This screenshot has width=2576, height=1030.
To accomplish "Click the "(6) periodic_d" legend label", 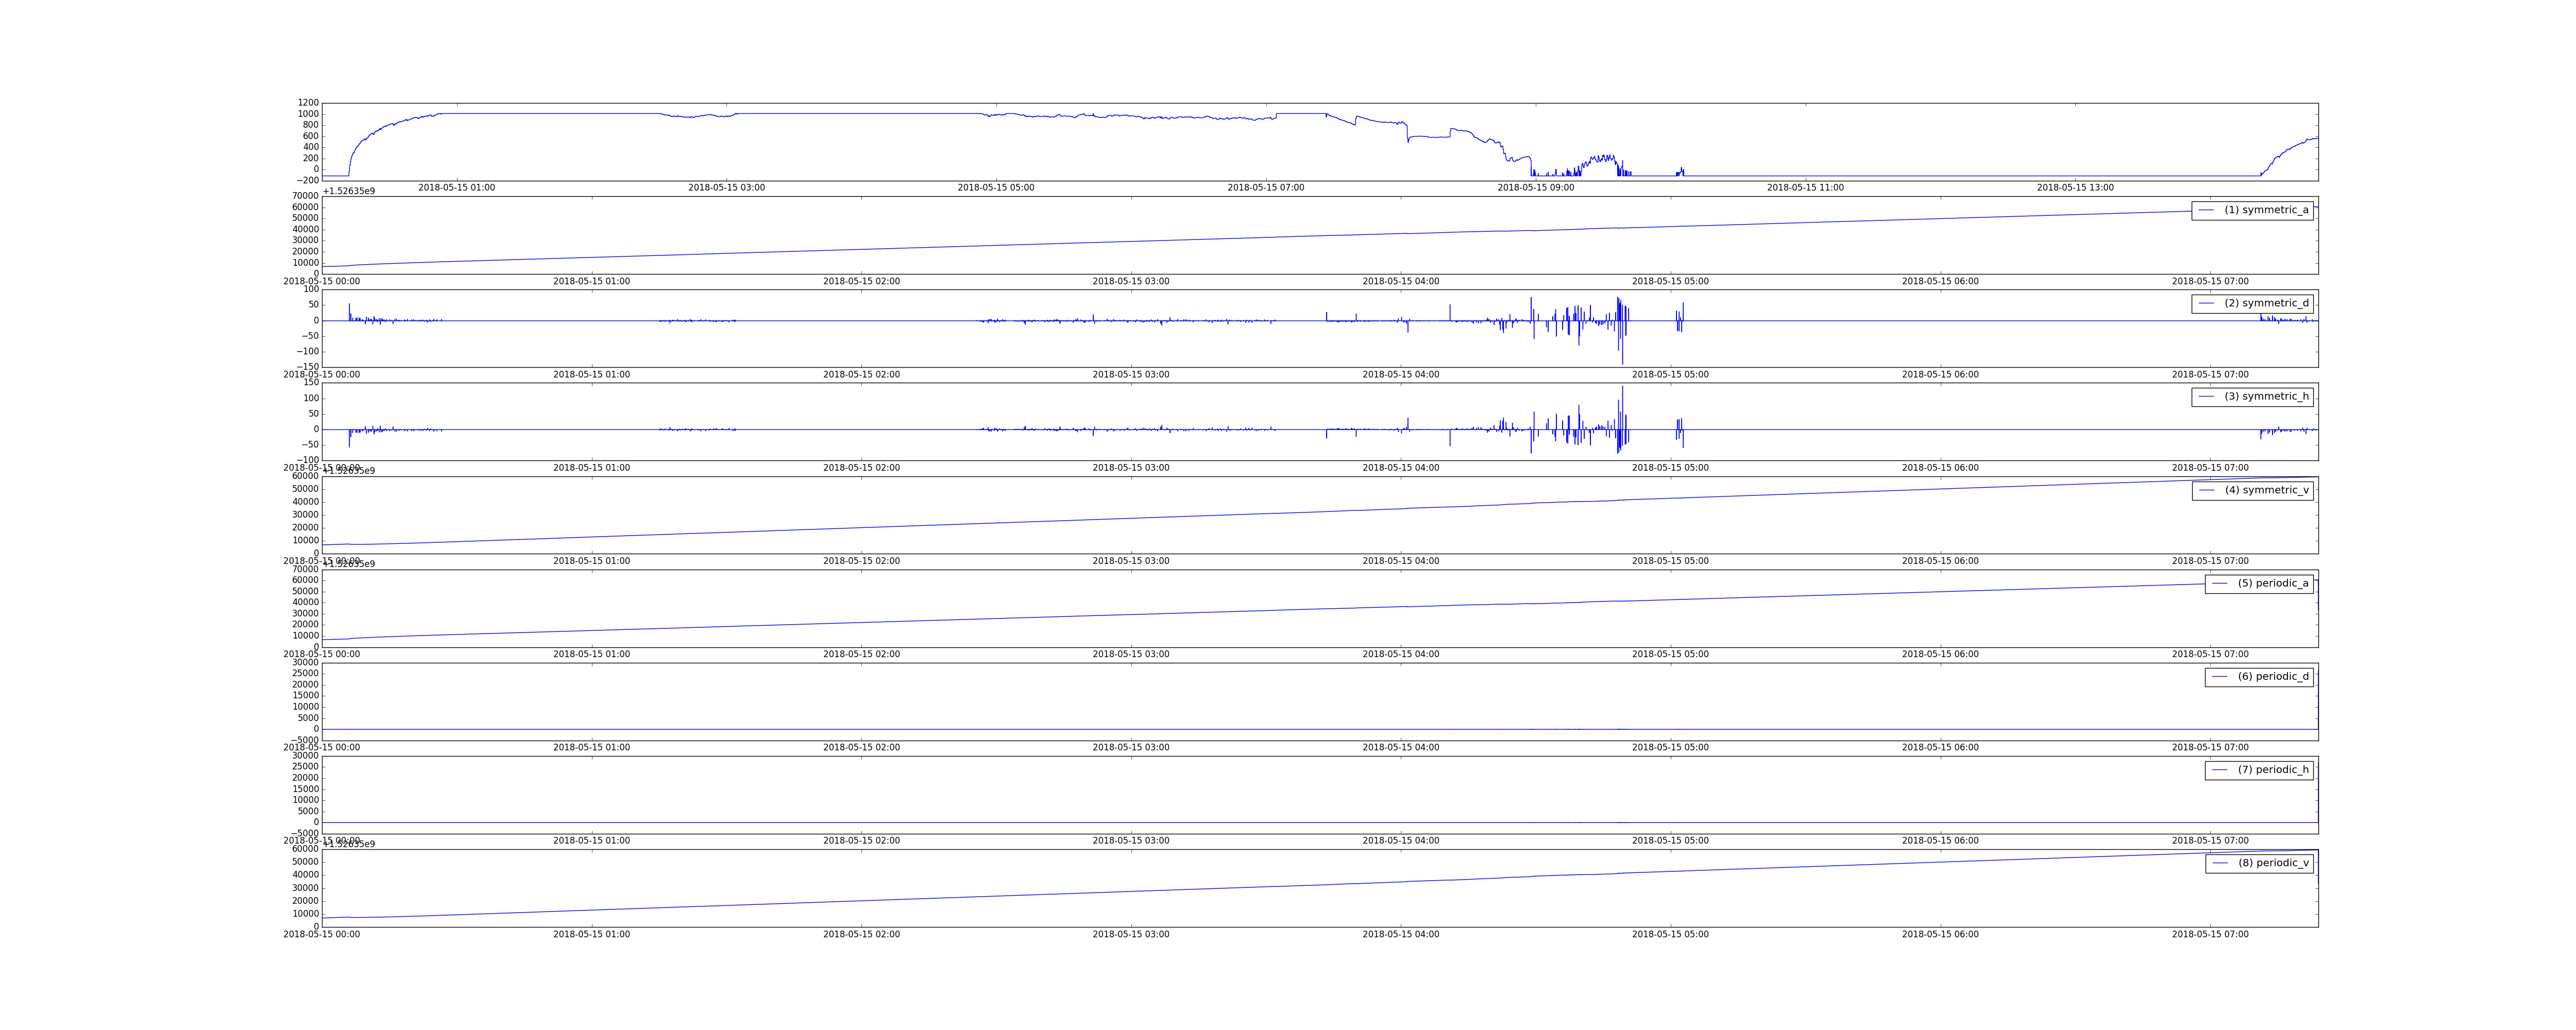I will tap(2273, 676).
